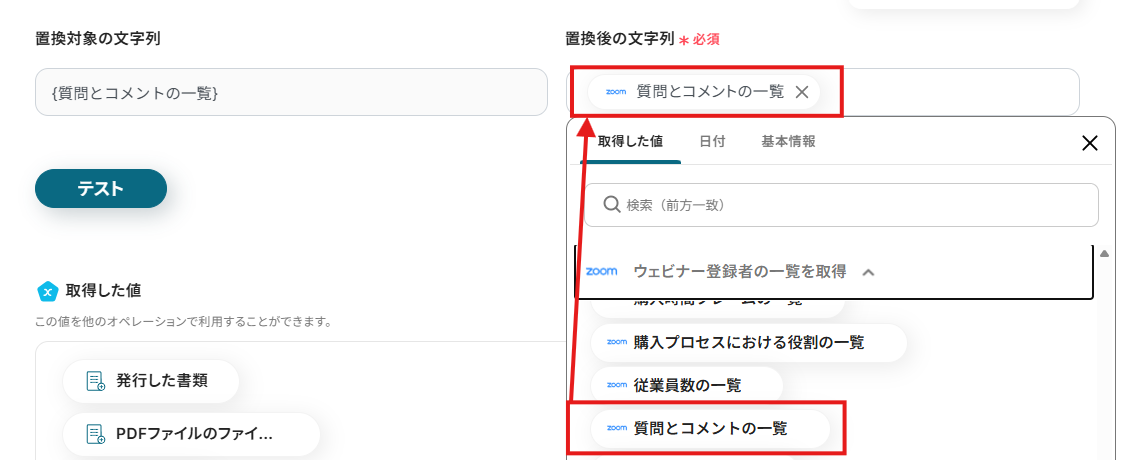The width and height of the screenshot is (1148, 460).
Task: Click the ウェビナー登録者の一覧を取得 section header
Action: tap(739, 271)
